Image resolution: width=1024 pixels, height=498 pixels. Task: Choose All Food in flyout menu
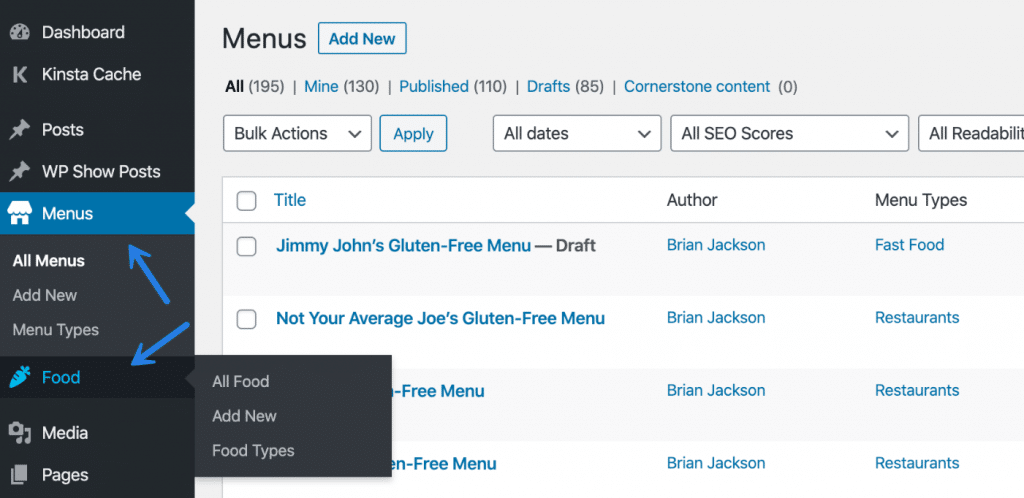240,381
